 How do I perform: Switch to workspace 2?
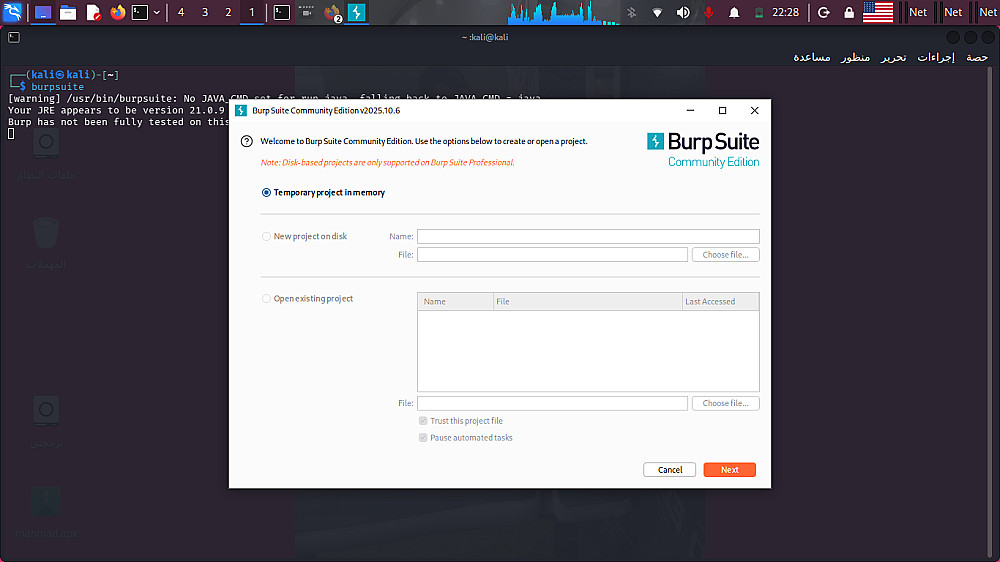click(x=228, y=12)
